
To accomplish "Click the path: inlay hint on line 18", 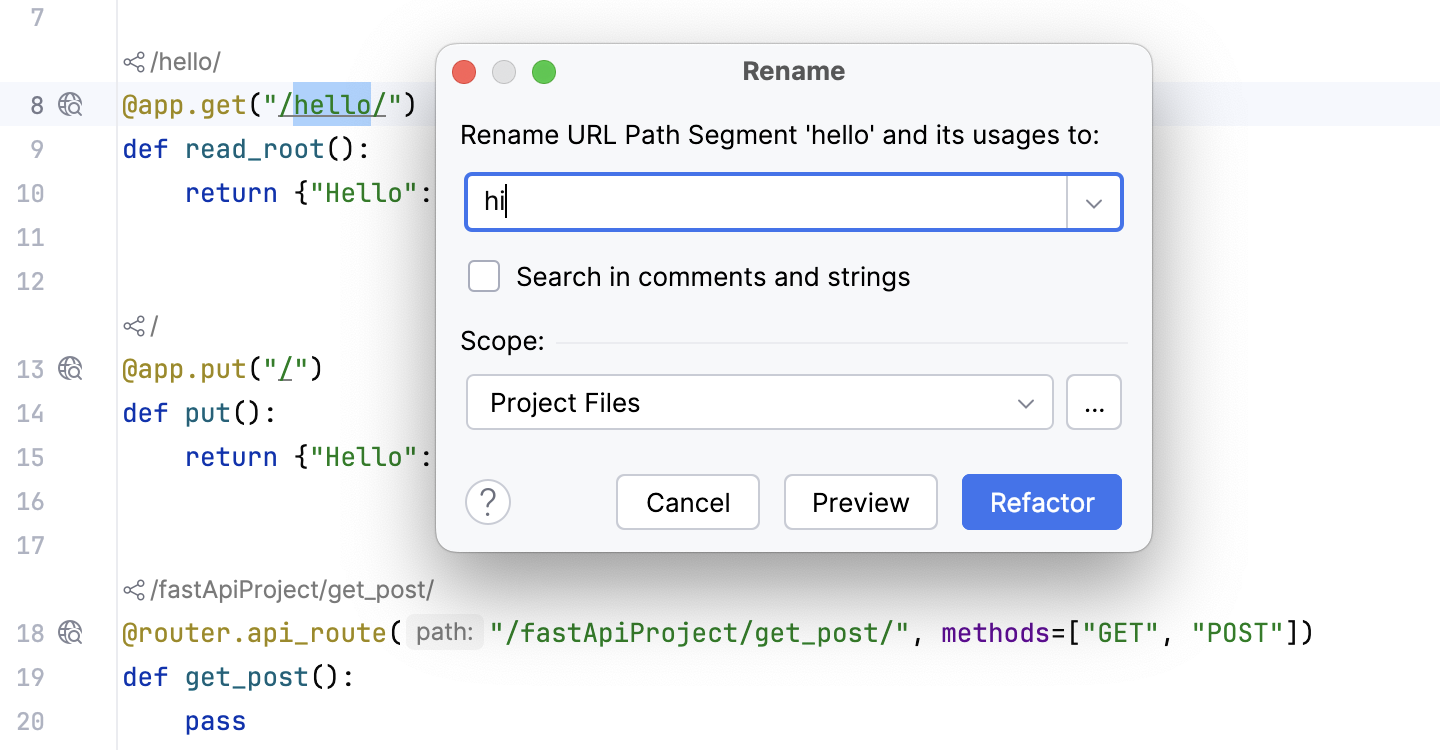I will pos(444,632).
